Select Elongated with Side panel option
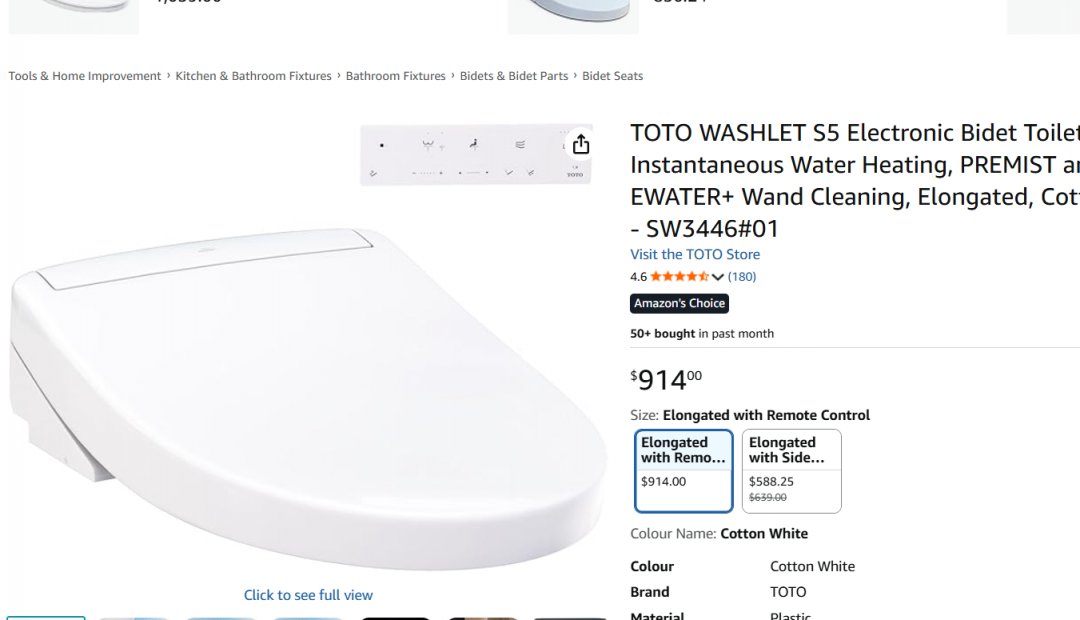1080x620 pixels. pyautogui.click(x=791, y=471)
